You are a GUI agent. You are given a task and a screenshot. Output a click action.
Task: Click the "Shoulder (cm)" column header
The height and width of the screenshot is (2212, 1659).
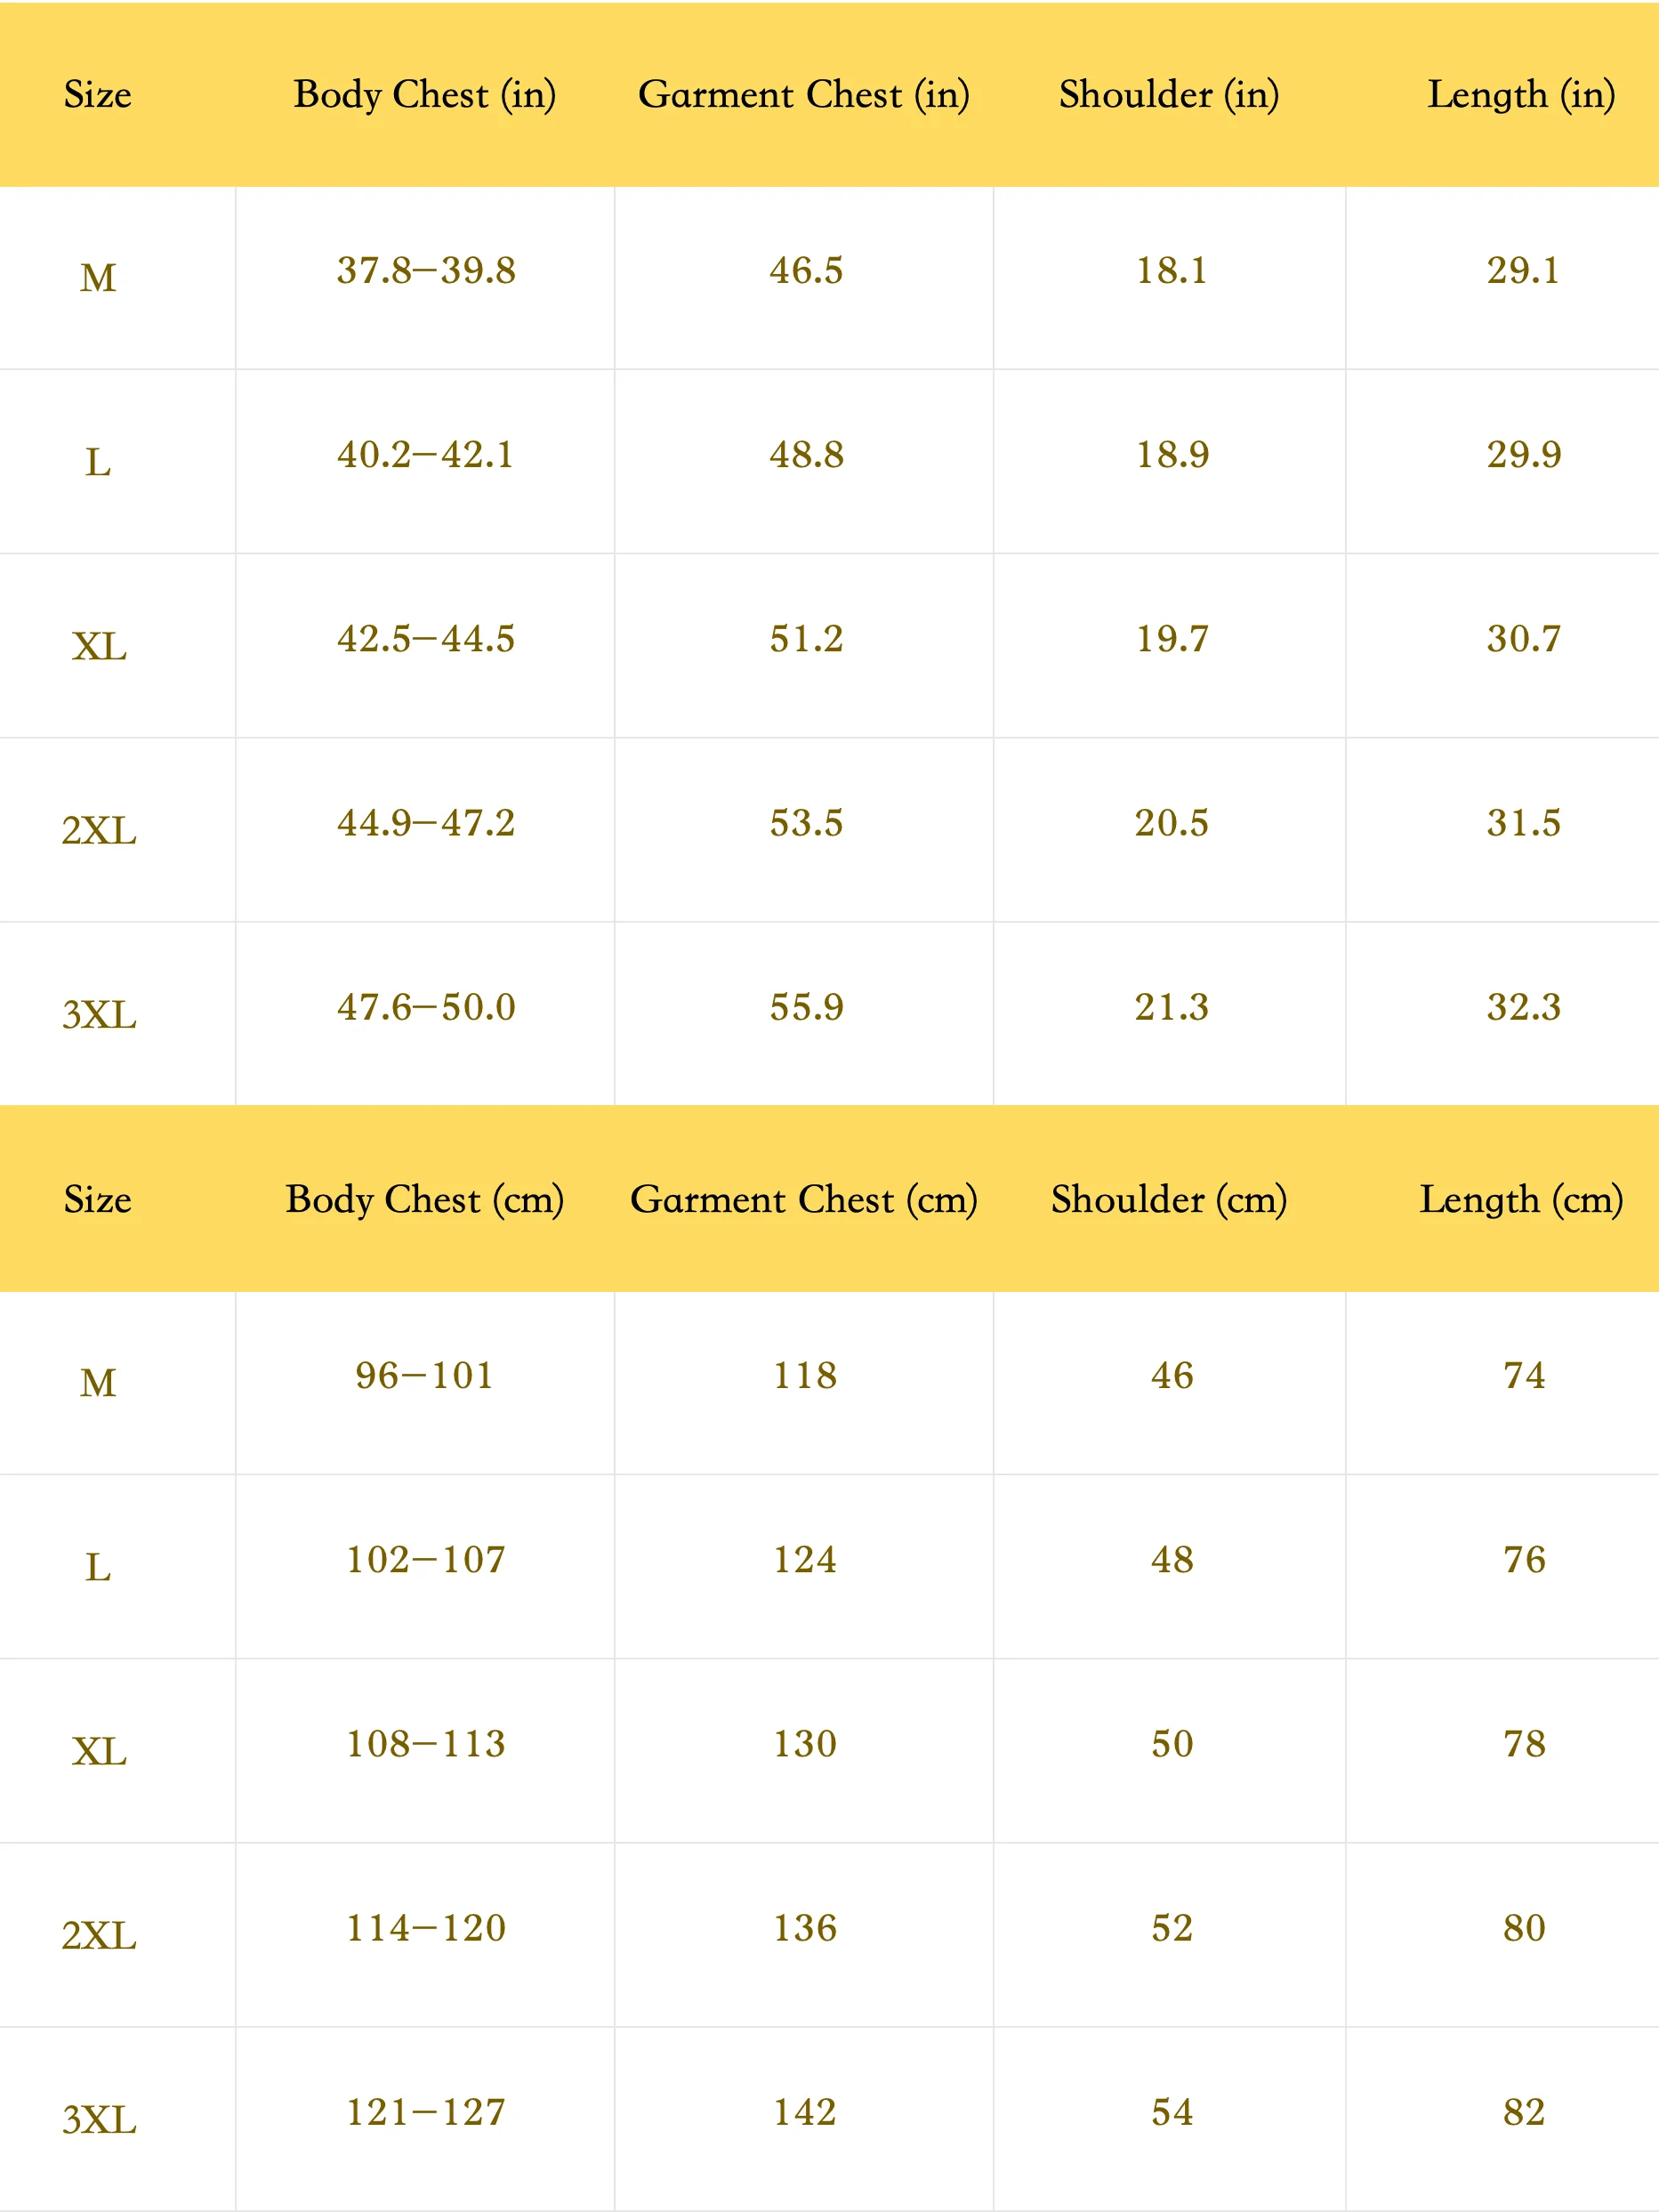[1169, 1200]
